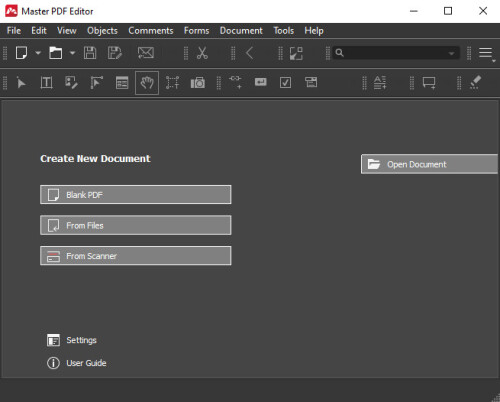Select the Check Box form tool
Image resolution: width=500 pixels, height=402 pixels.
(285, 82)
